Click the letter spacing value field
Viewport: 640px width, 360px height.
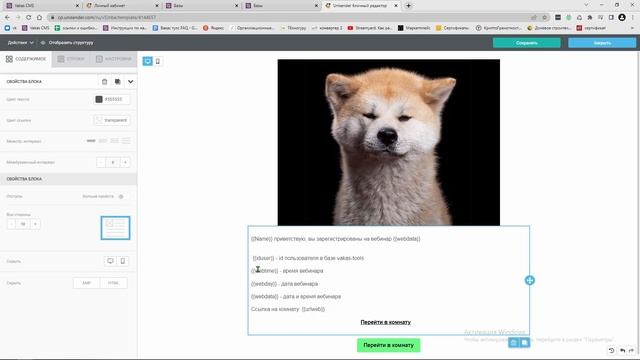113,162
